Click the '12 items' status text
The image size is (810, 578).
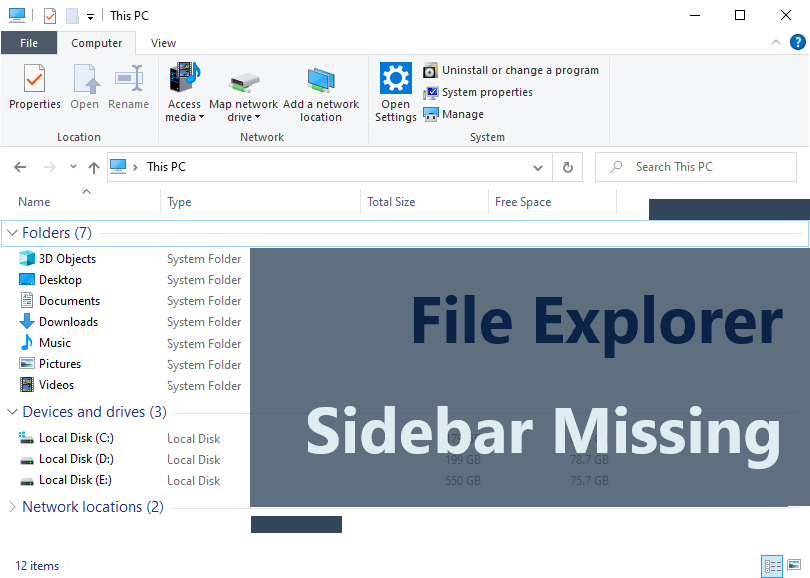pos(37,566)
